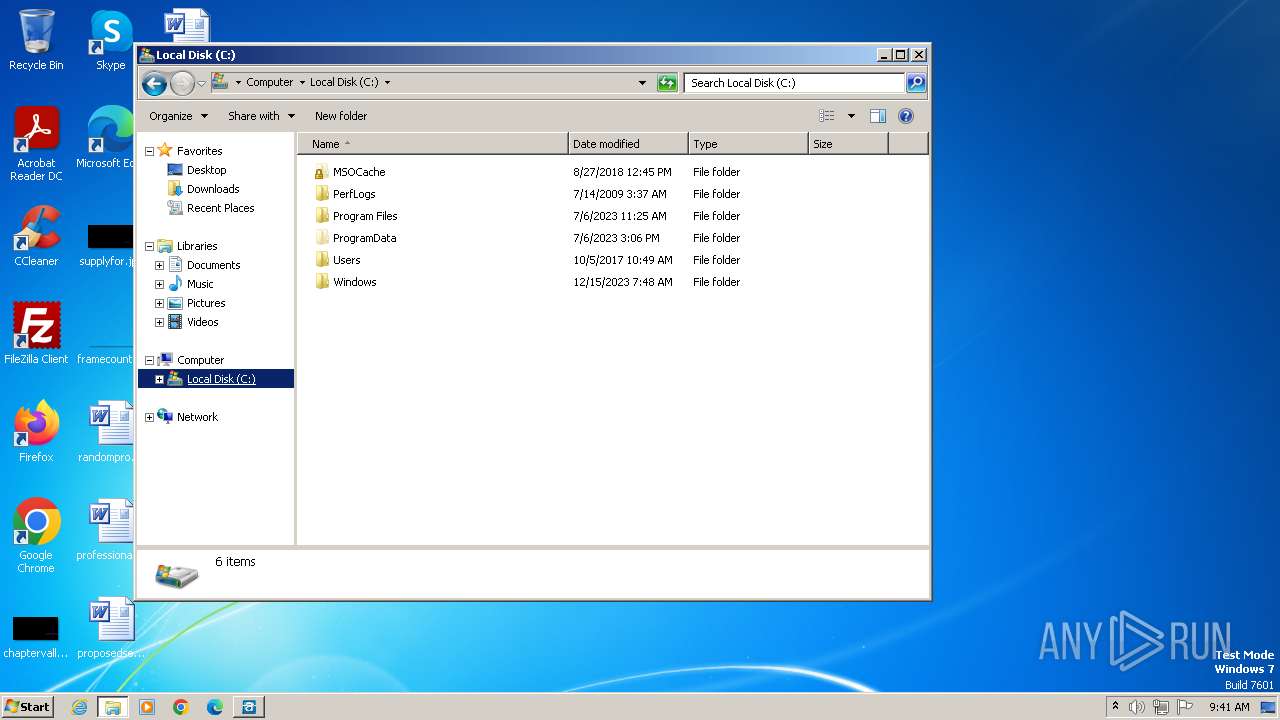
Task: Click Computer in address breadcrumb
Action: [x=270, y=83]
